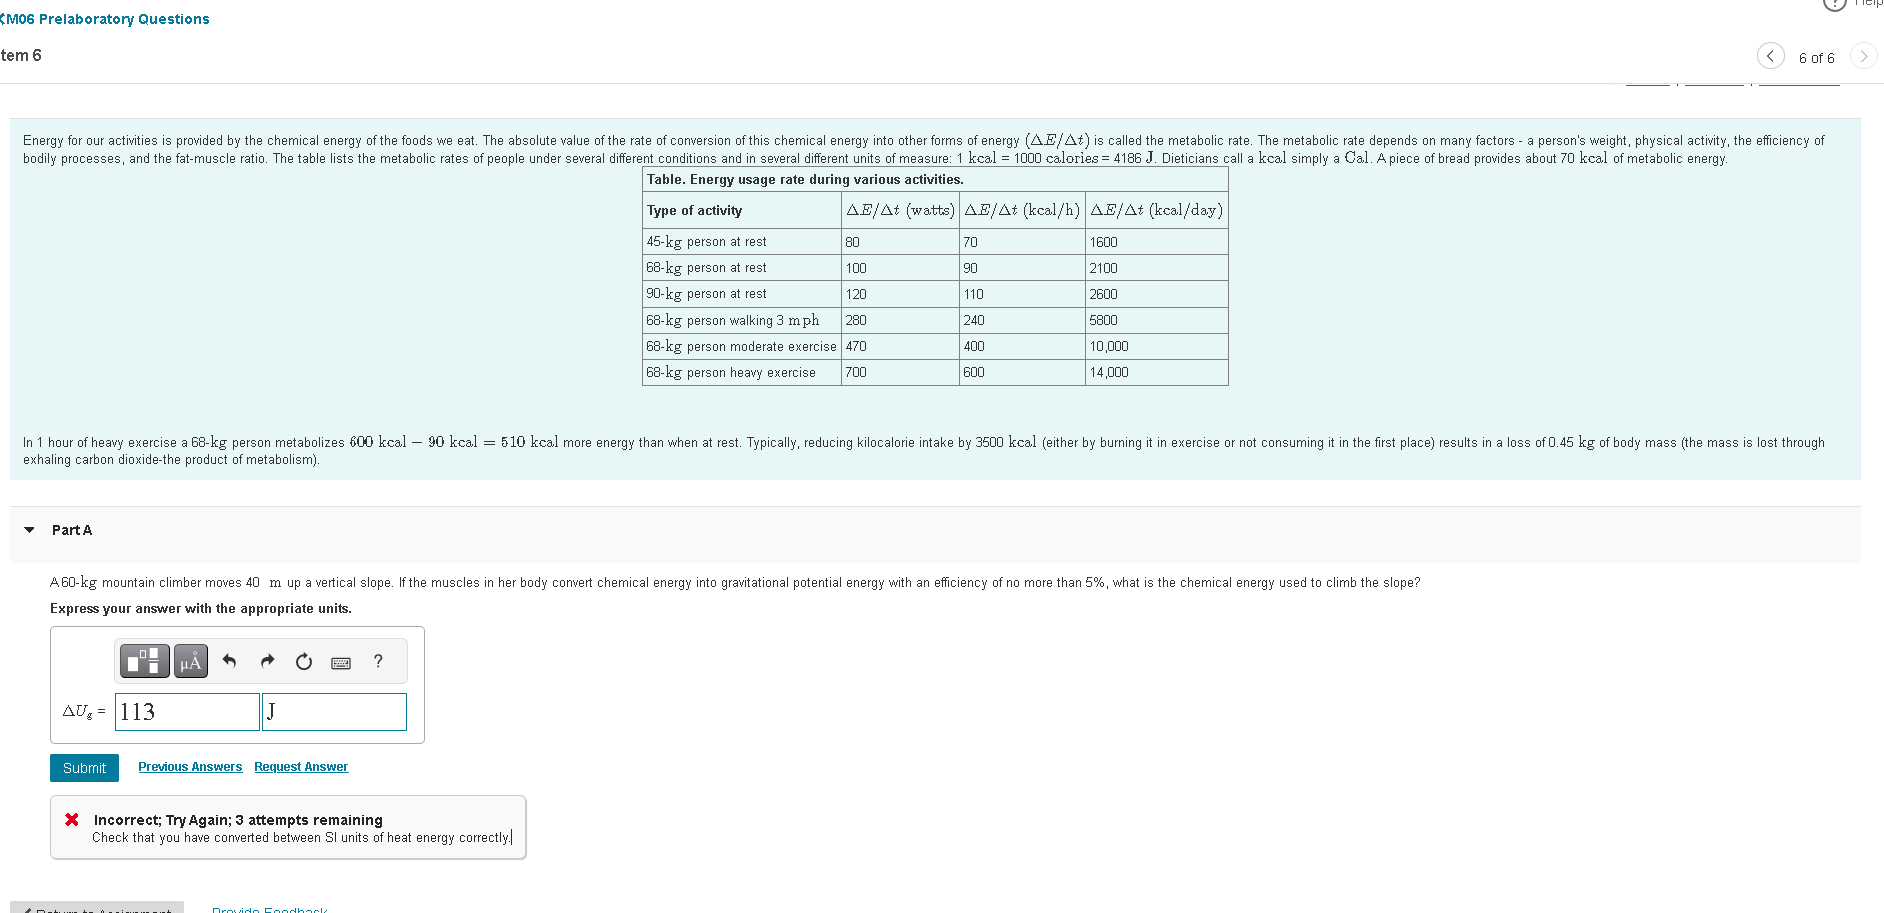Click the '6 of 6' item counter
Image resolution: width=1884 pixels, height=913 pixels.
coord(1816,58)
